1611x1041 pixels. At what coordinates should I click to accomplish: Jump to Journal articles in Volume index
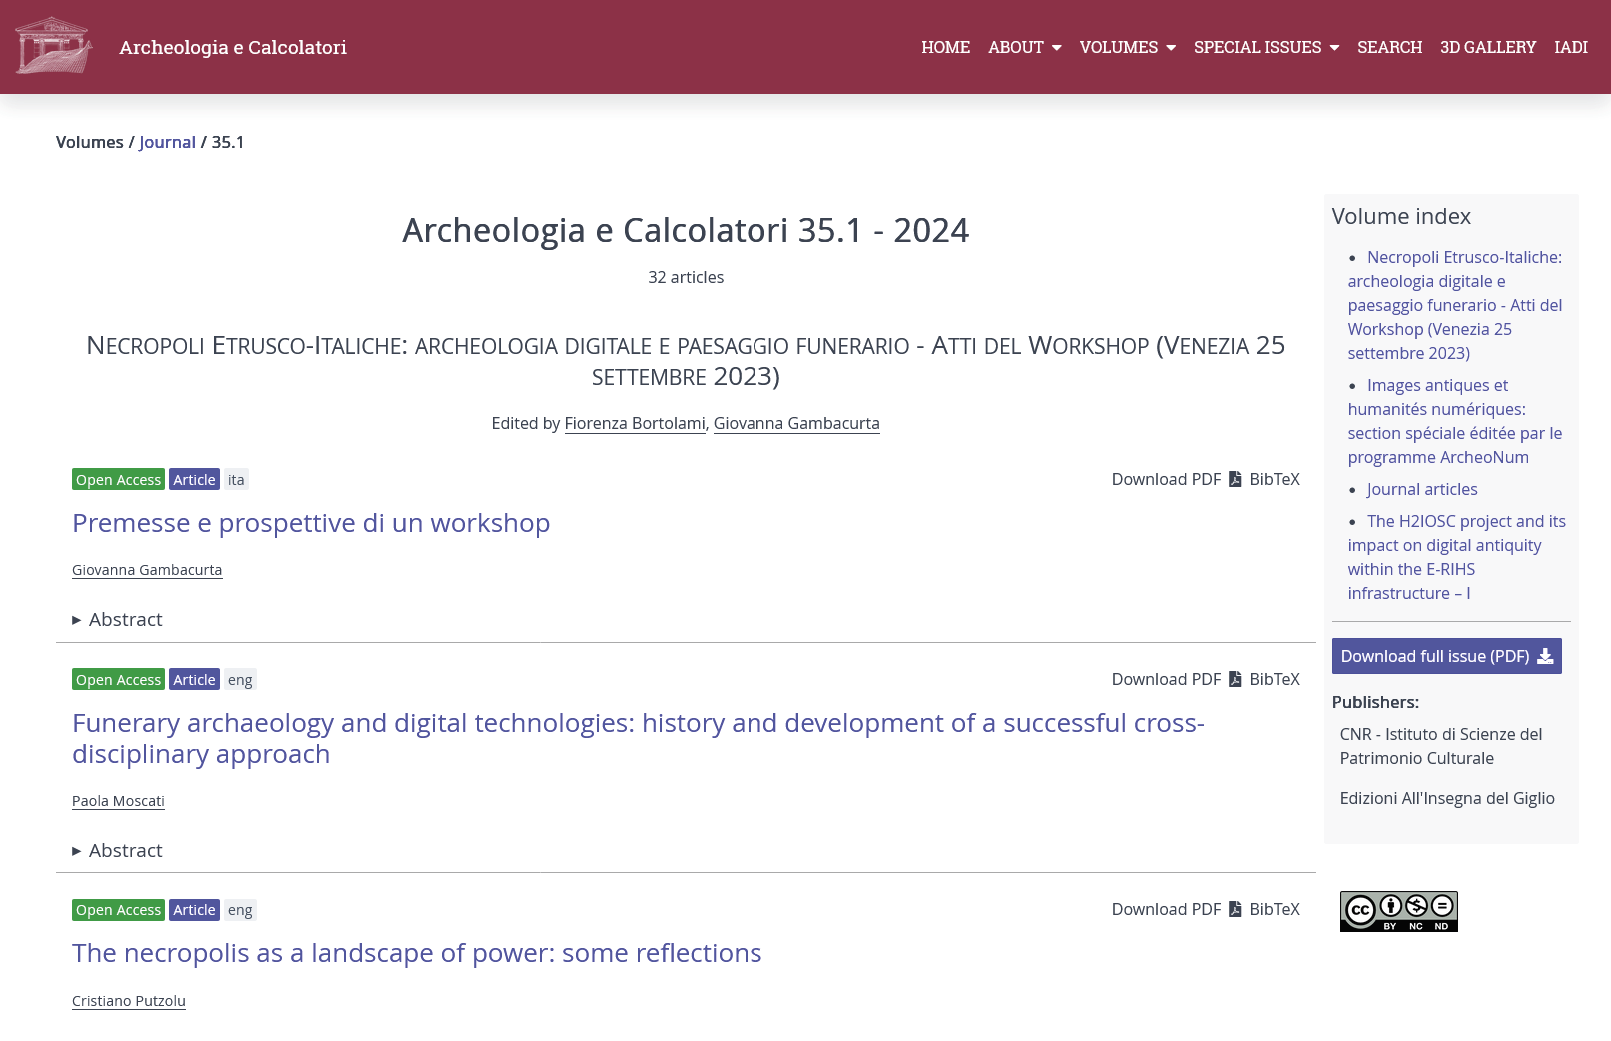(1421, 489)
